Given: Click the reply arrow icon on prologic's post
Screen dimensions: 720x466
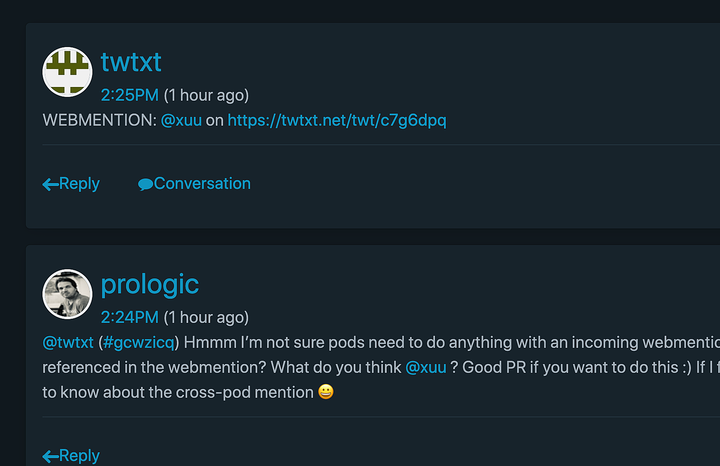Looking at the screenshot, I should click(x=50, y=456).
